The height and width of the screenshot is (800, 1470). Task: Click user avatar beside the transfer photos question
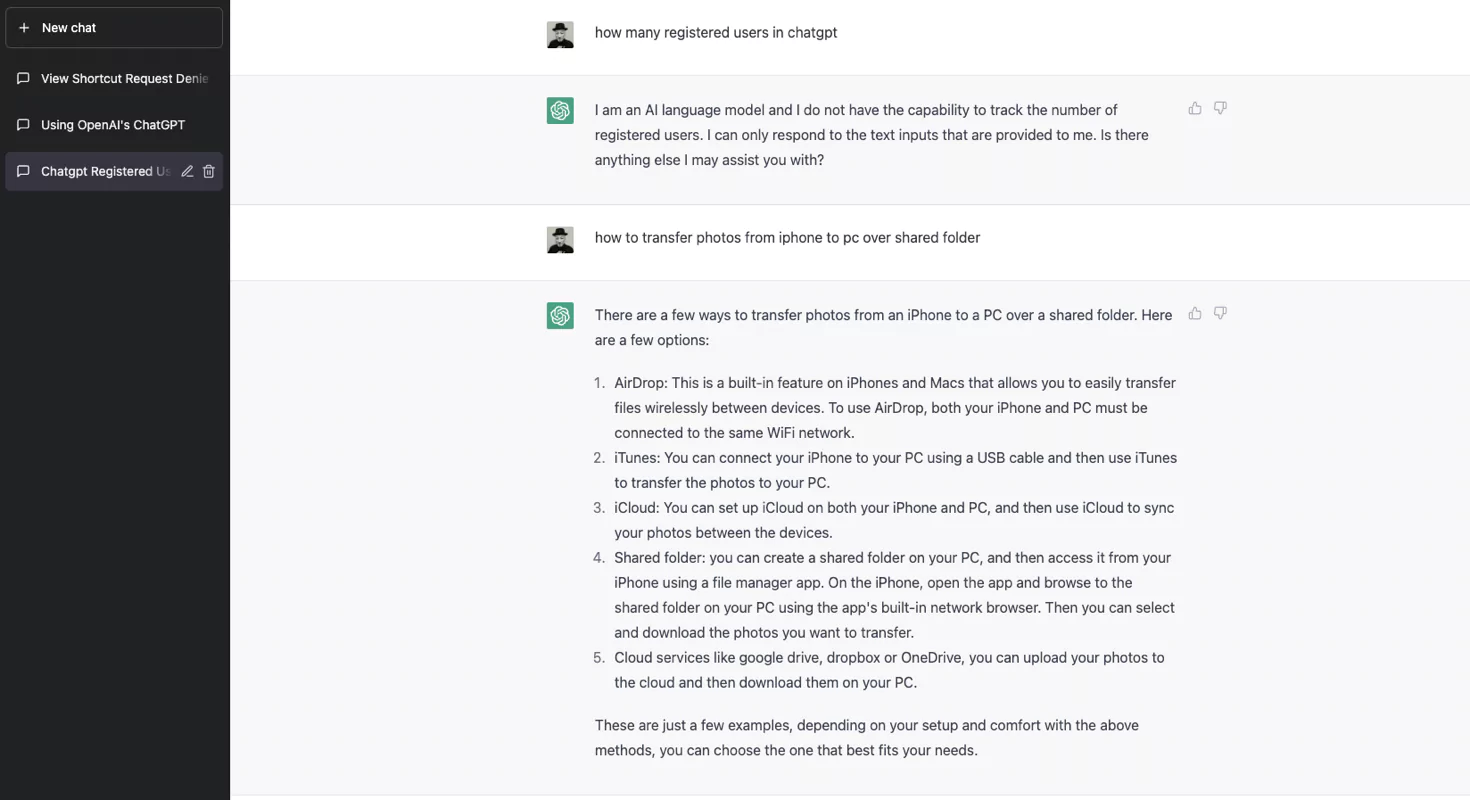tap(560, 239)
